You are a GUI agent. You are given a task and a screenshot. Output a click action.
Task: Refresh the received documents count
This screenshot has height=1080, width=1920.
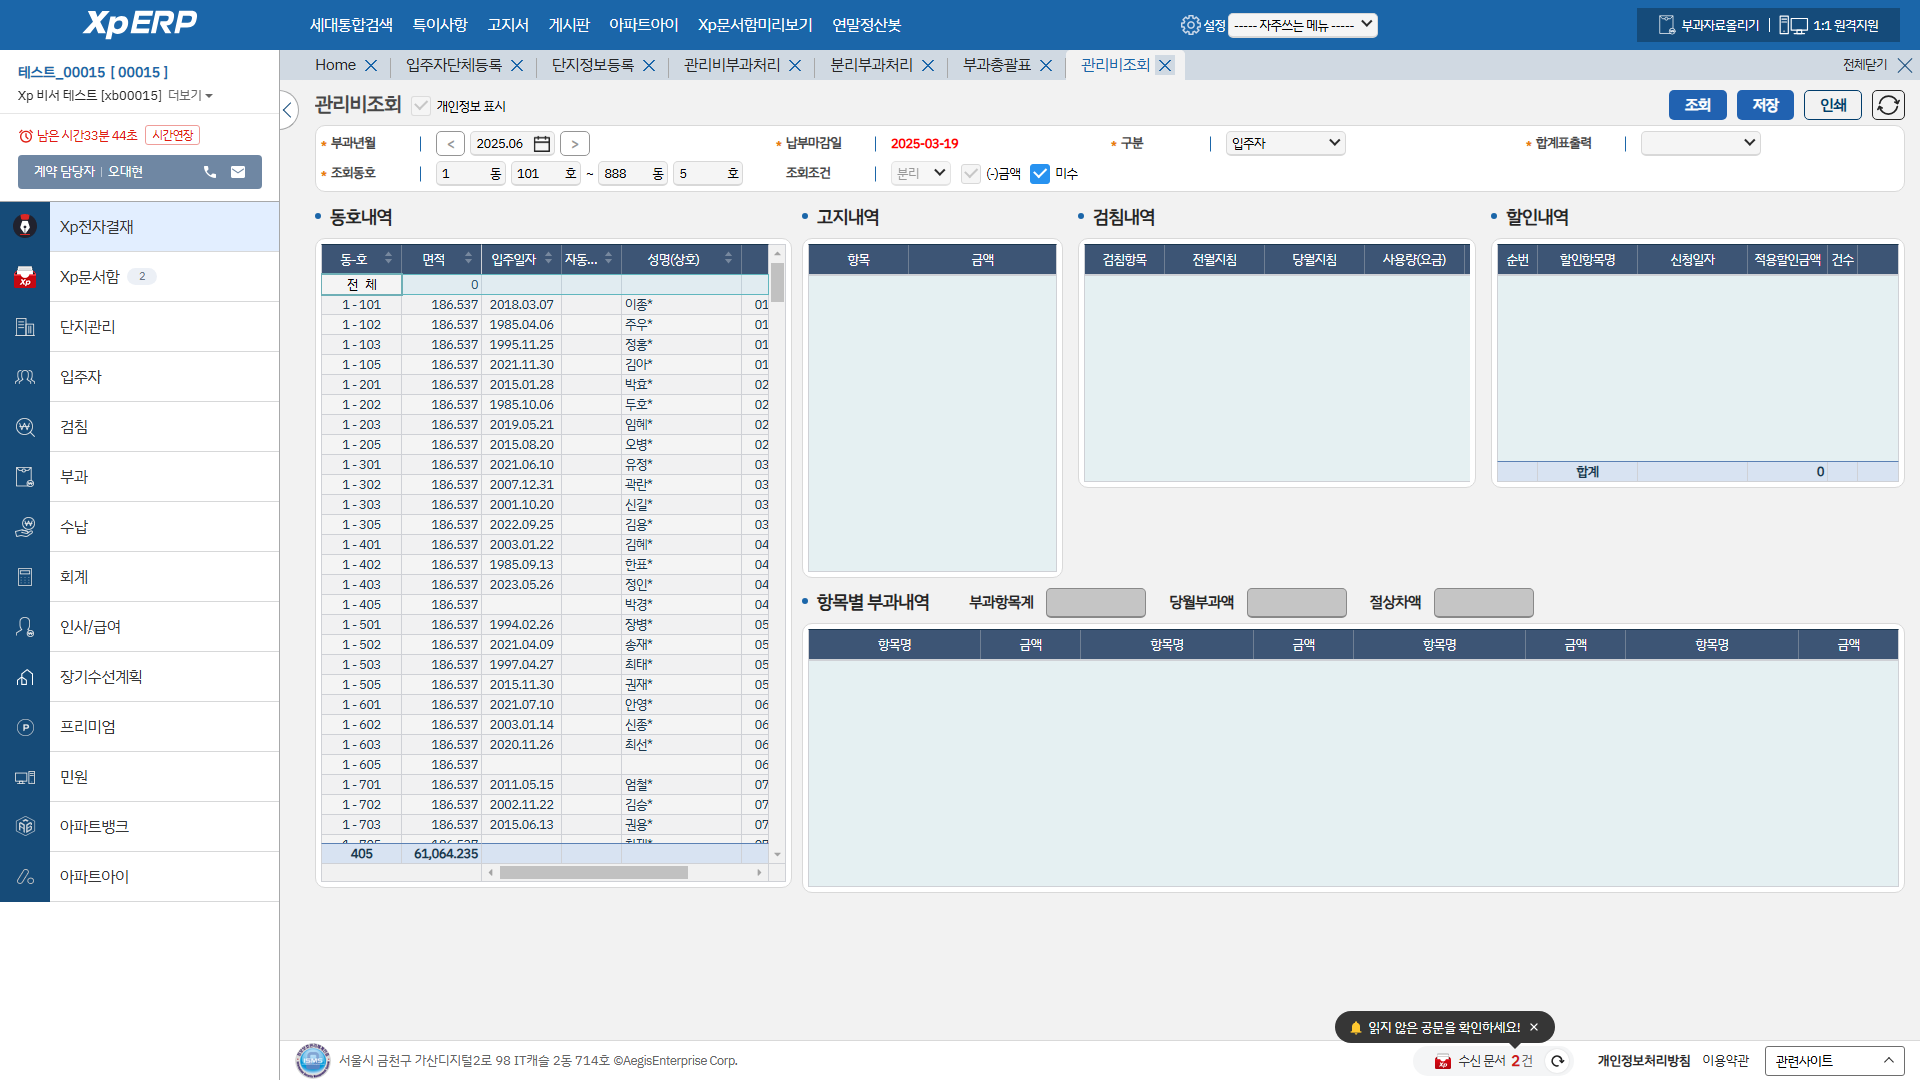pos(1557,1061)
